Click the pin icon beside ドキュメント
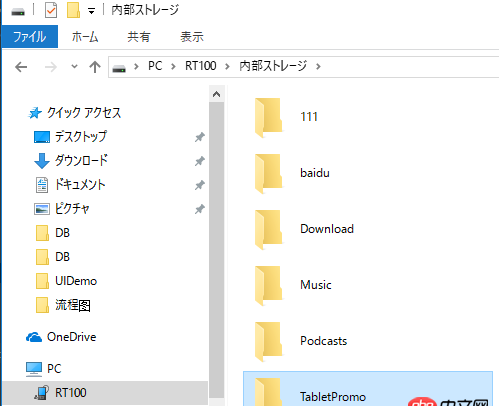The image size is (499, 406). pyautogui.click(x=200, y=185)
